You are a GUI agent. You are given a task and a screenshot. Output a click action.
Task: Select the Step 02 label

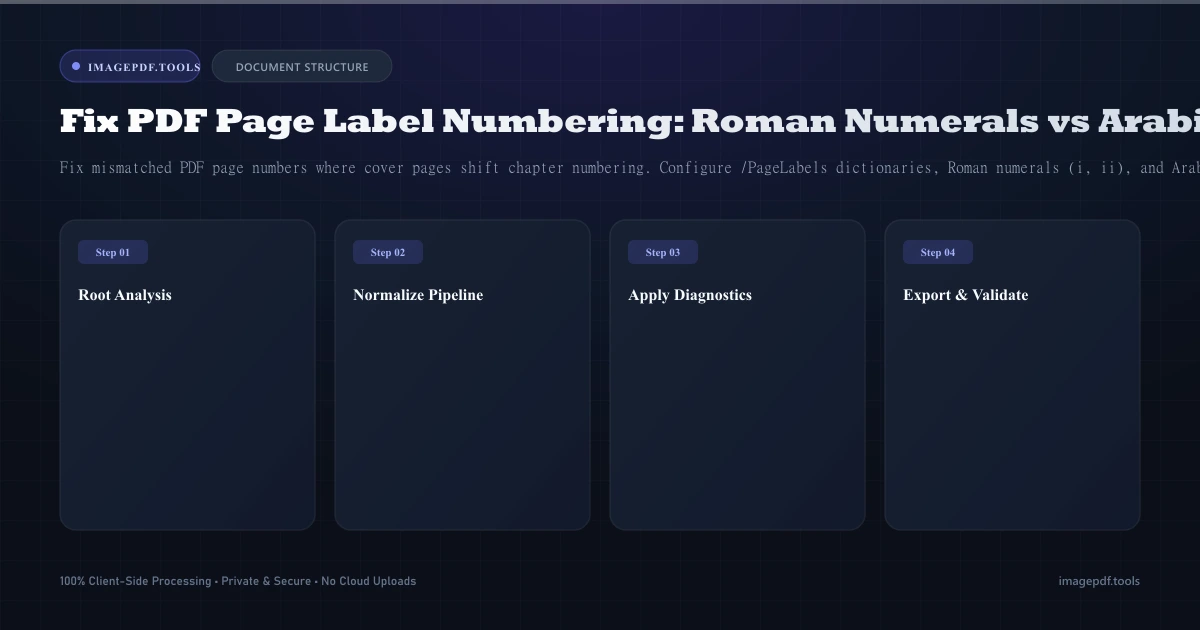[388, 252]
